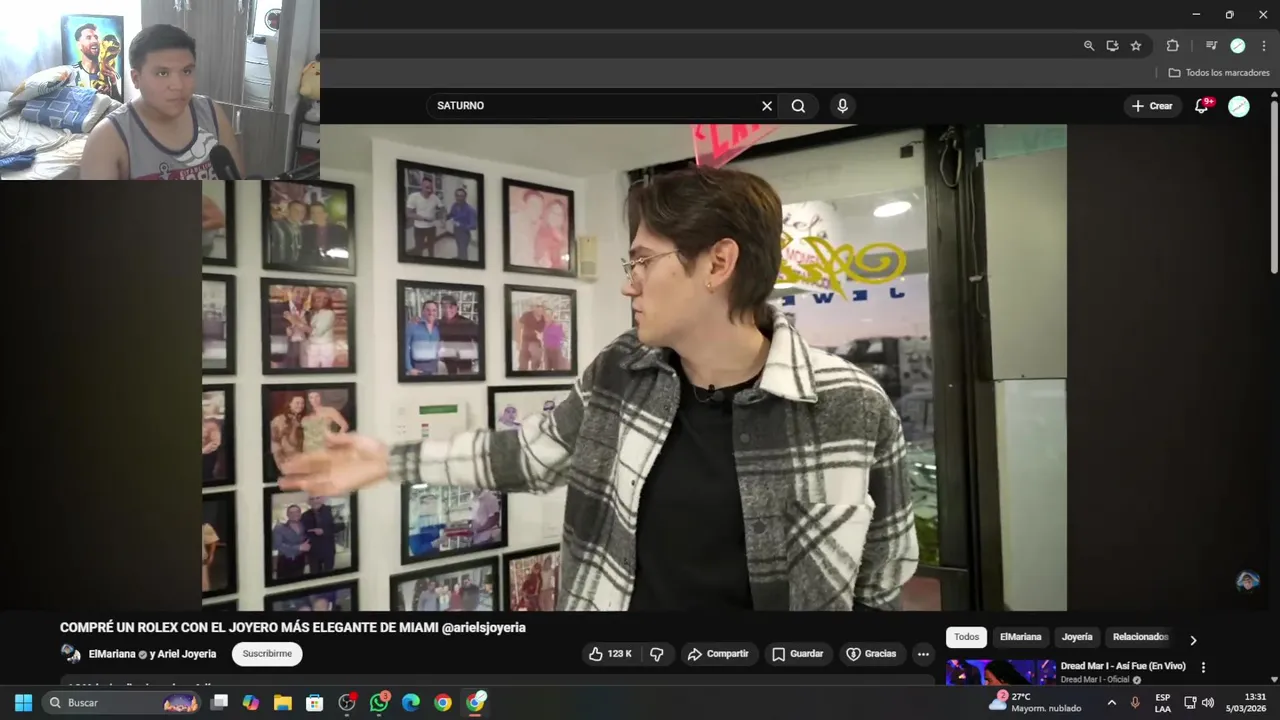Open File Explorer from taskbar
This screenshot has height=720, width=1280.
pyautogui.click(x=283, y=703)
